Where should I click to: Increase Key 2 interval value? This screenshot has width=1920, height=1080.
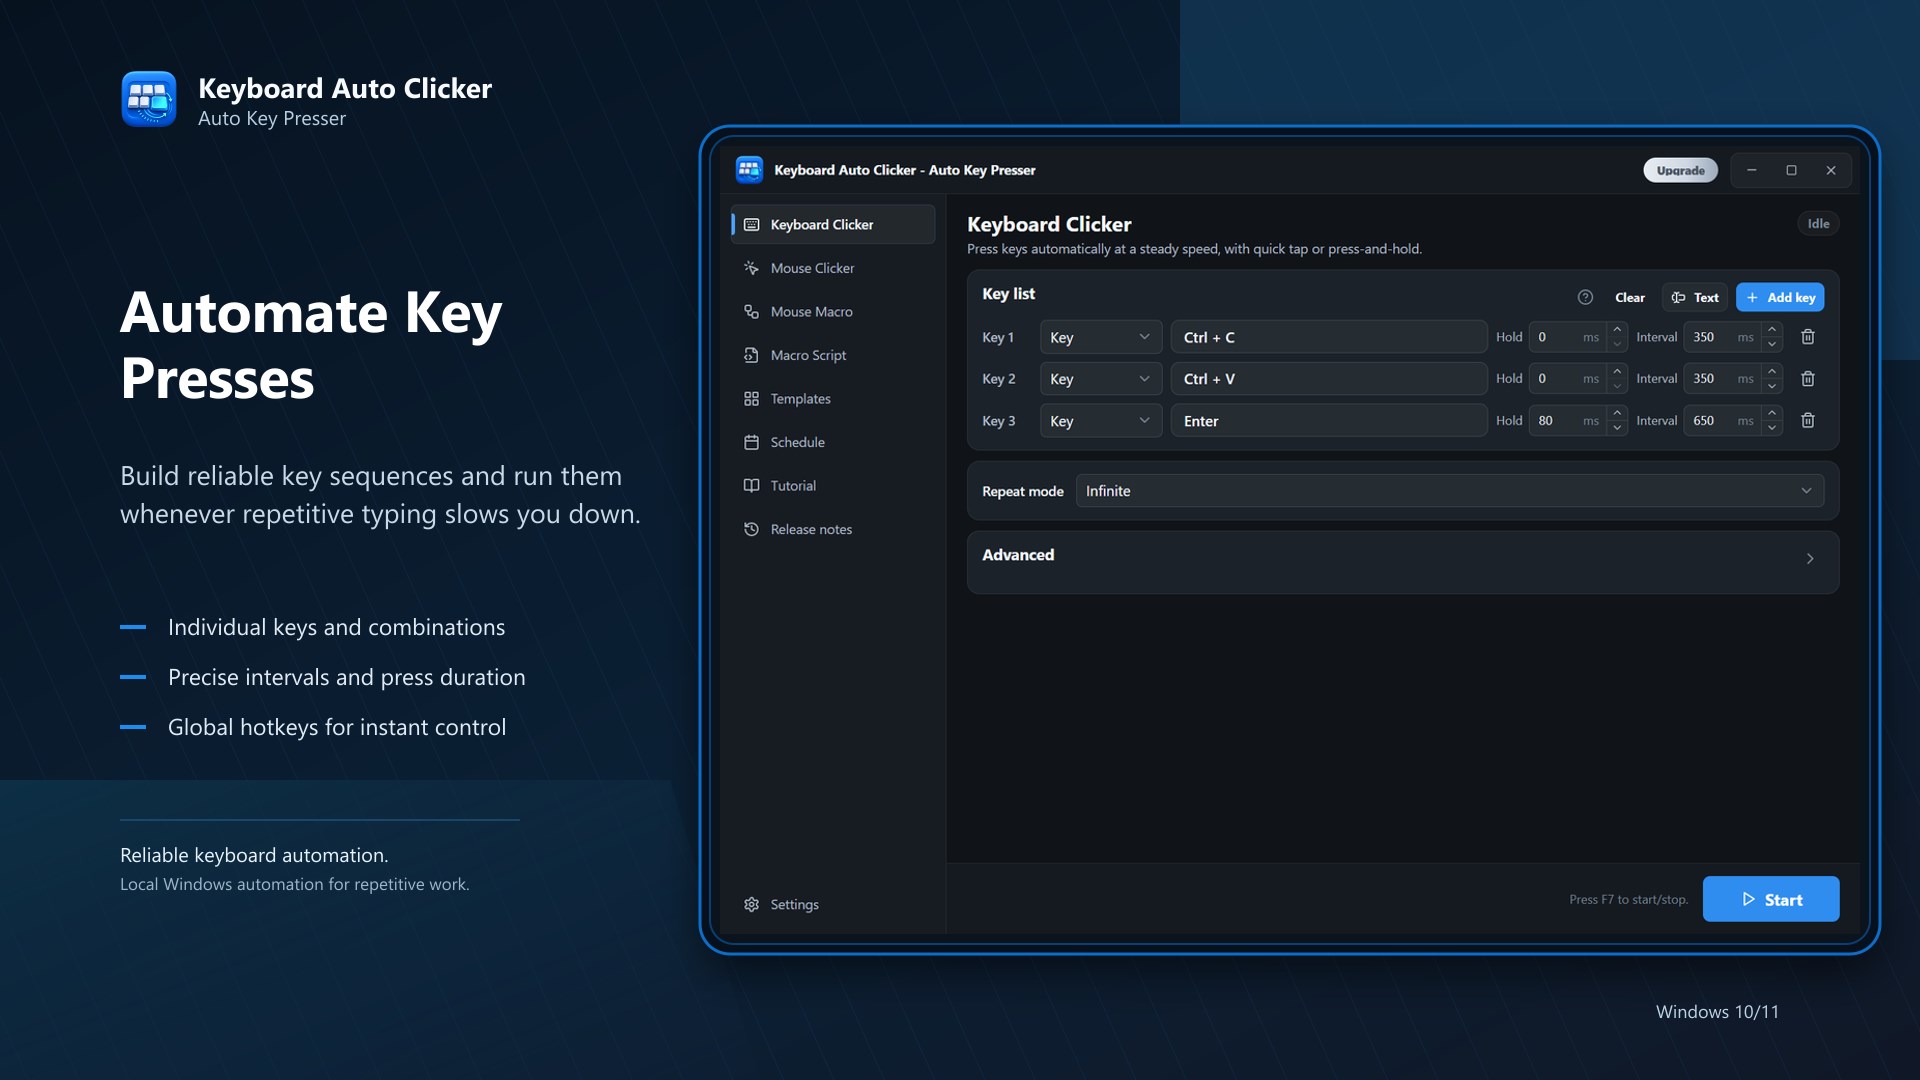(x=1772, y=371)
